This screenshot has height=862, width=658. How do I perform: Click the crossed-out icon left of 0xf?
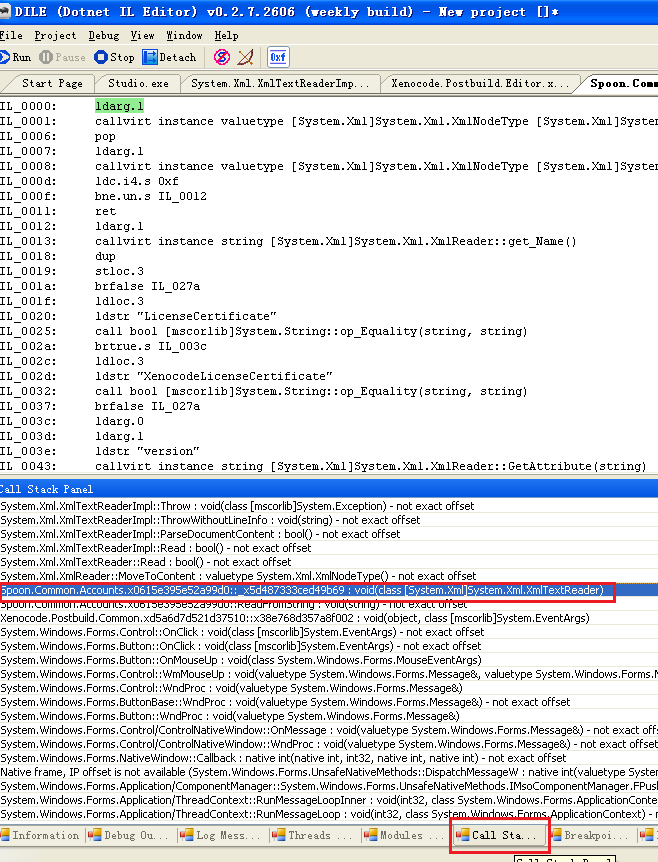pyautogui.click(x=245, y=57)
